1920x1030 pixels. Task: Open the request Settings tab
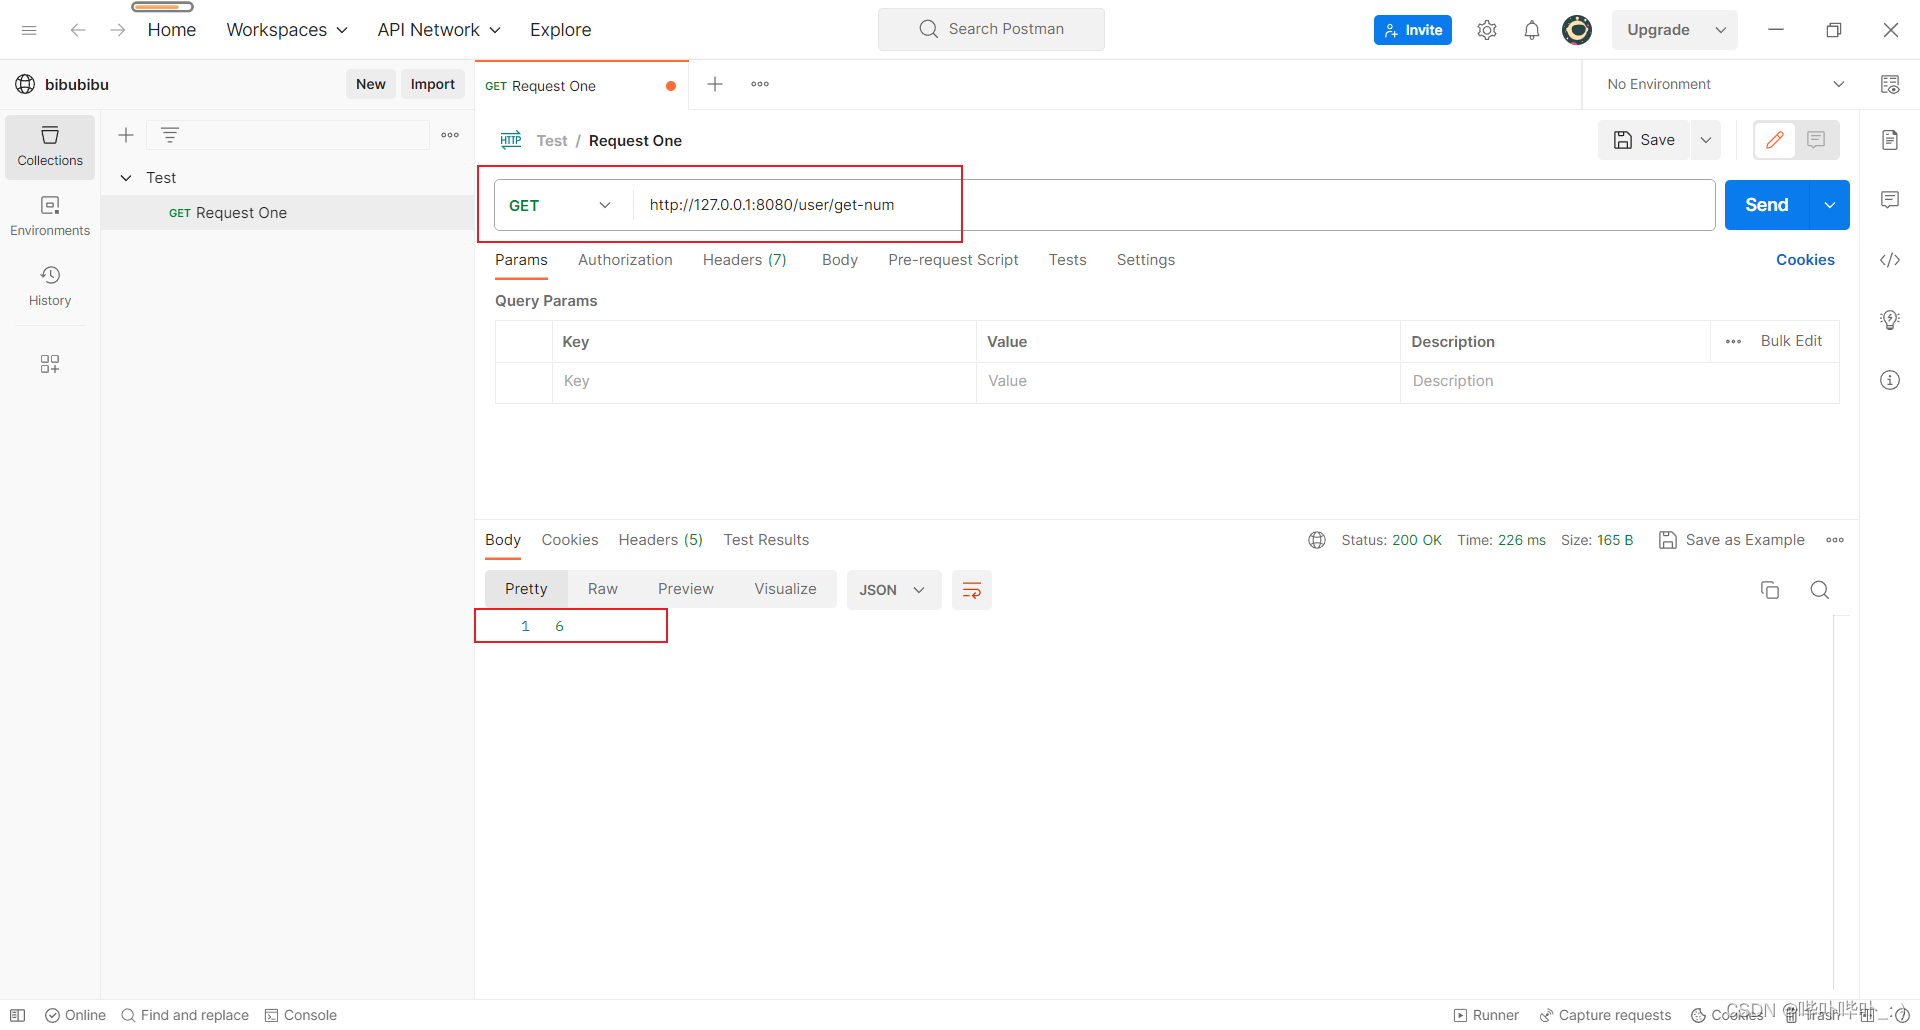coord(1145,260)
